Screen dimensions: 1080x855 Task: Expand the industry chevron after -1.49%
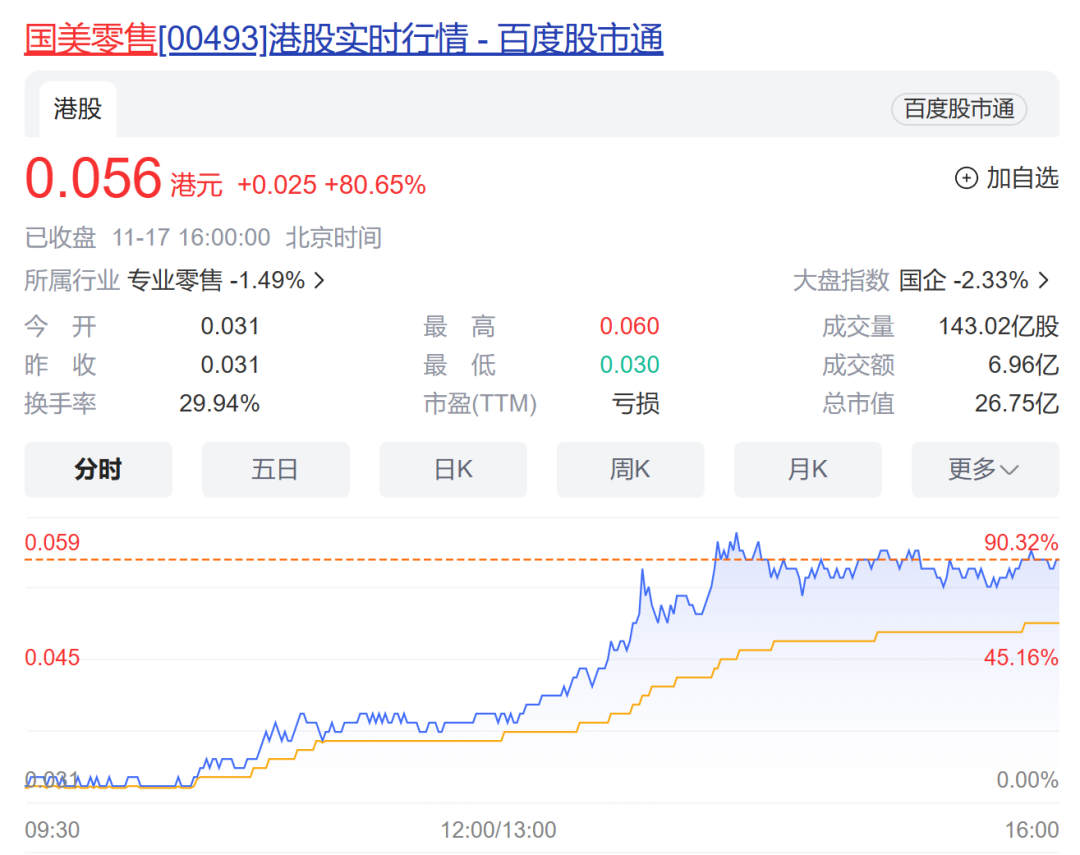coord(319,280)
